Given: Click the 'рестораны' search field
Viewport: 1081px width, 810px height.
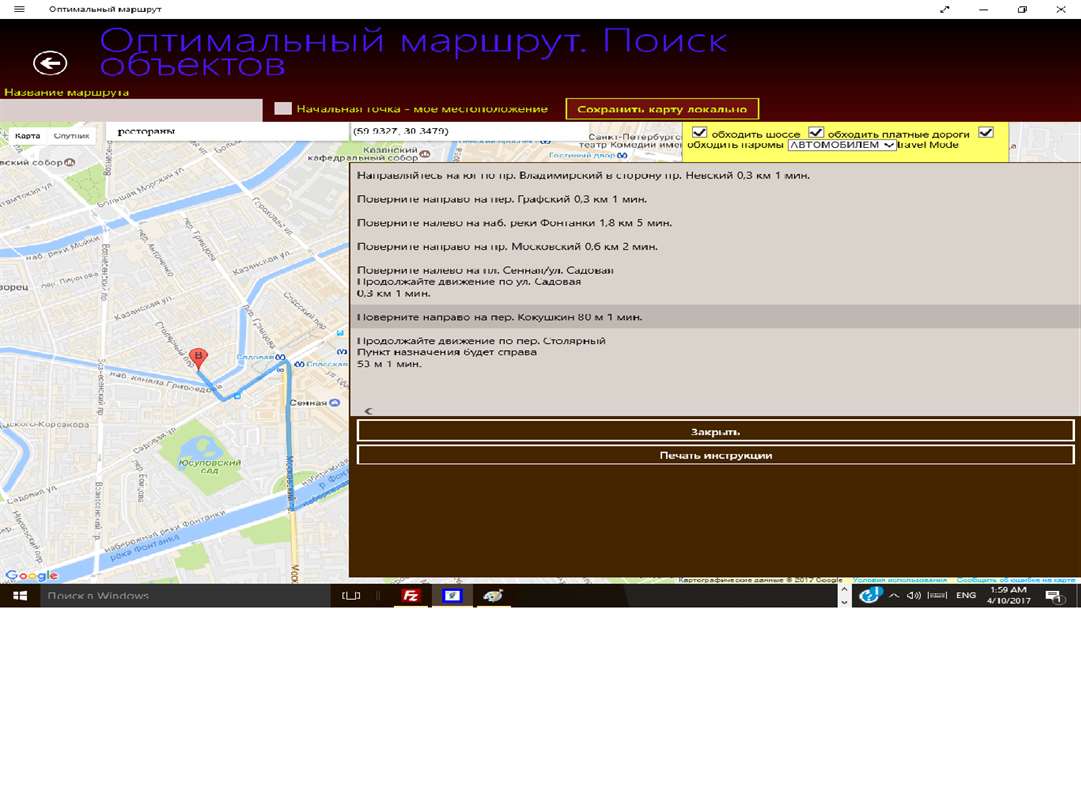Looking at the screenshot, I should 228,131.
